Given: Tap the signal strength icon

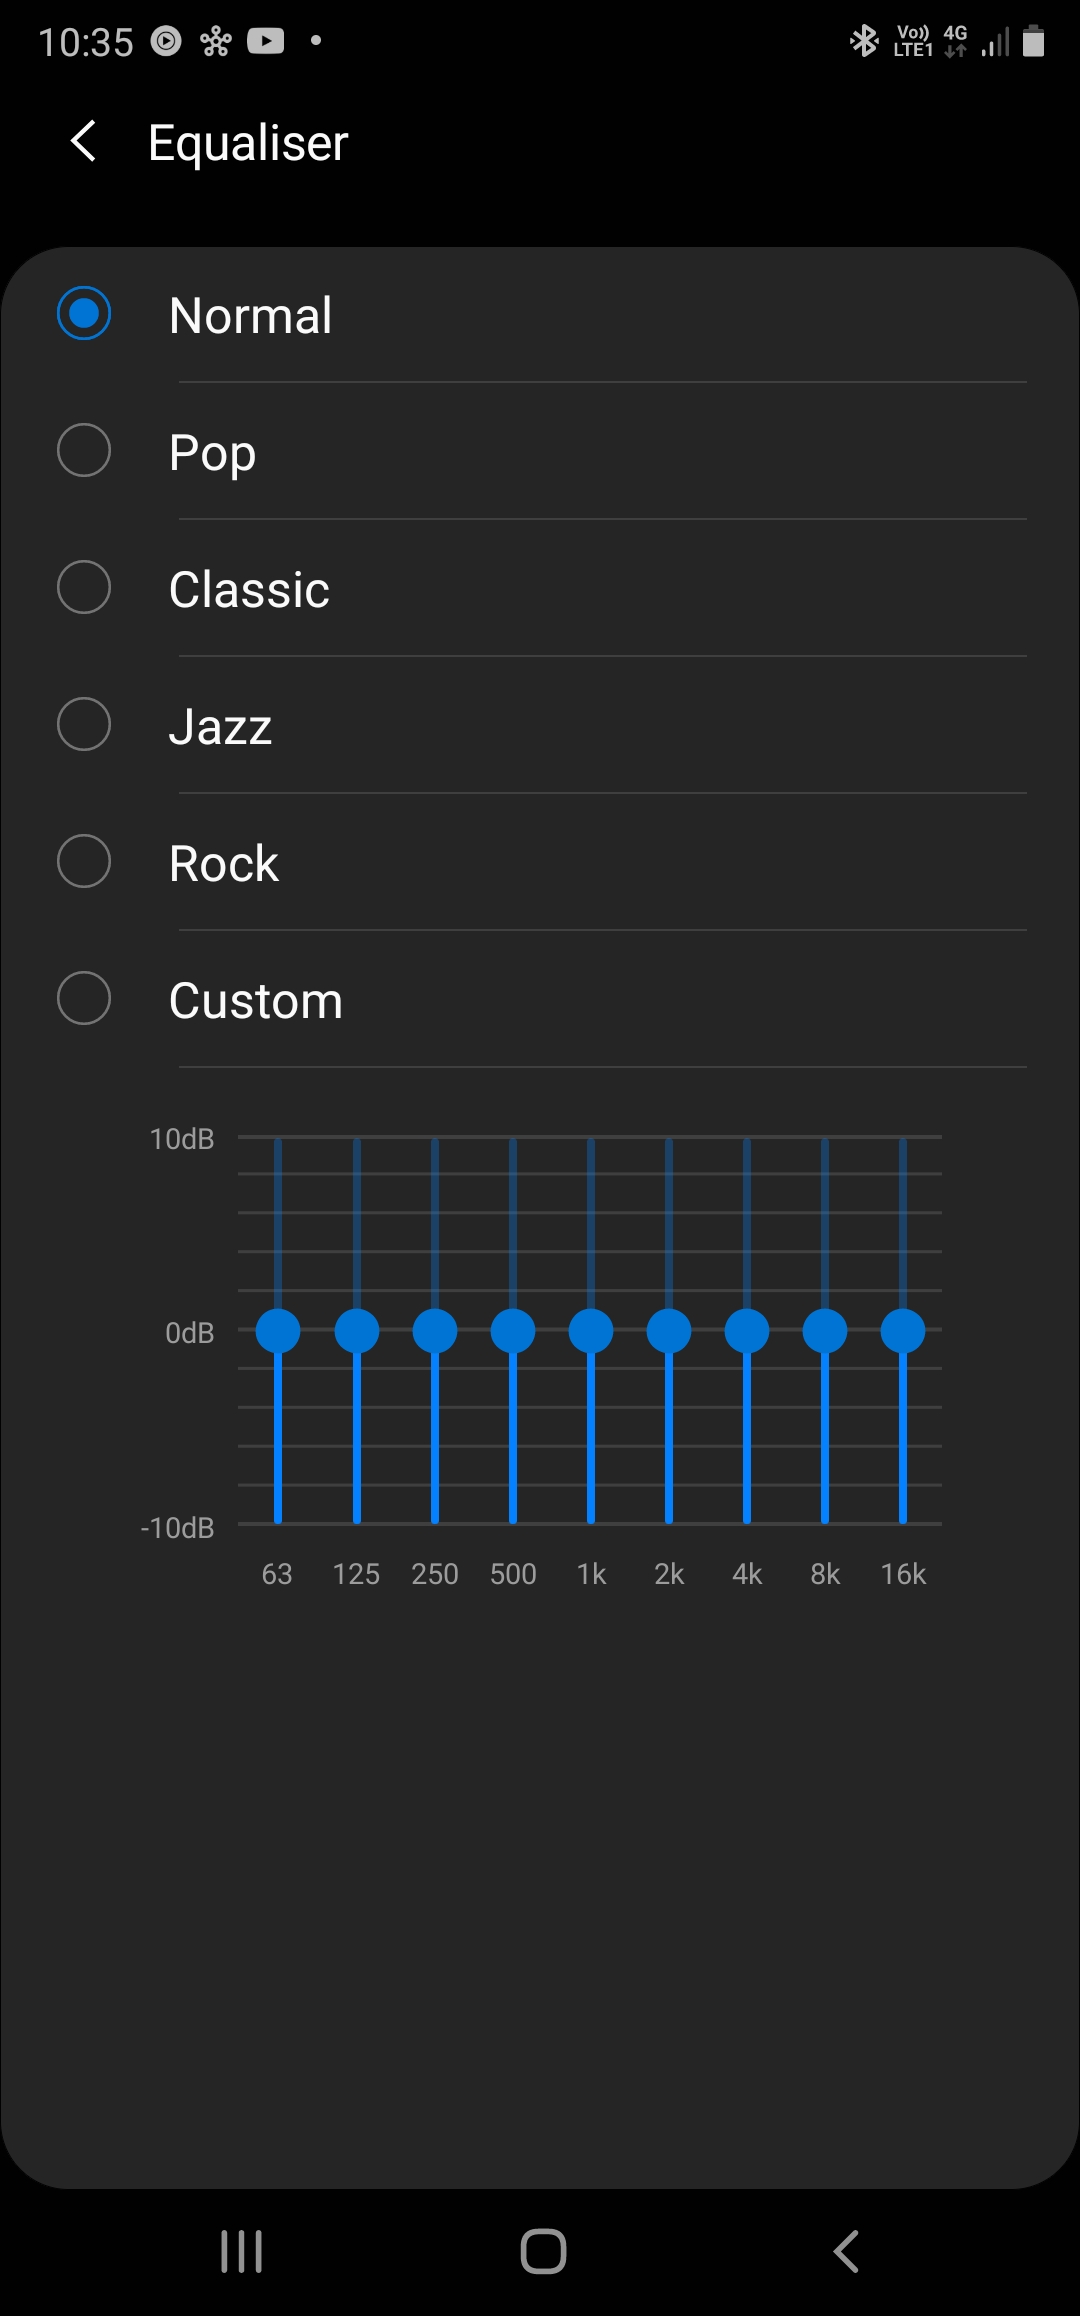Looking at the screenshot, I should click(996, 42).
